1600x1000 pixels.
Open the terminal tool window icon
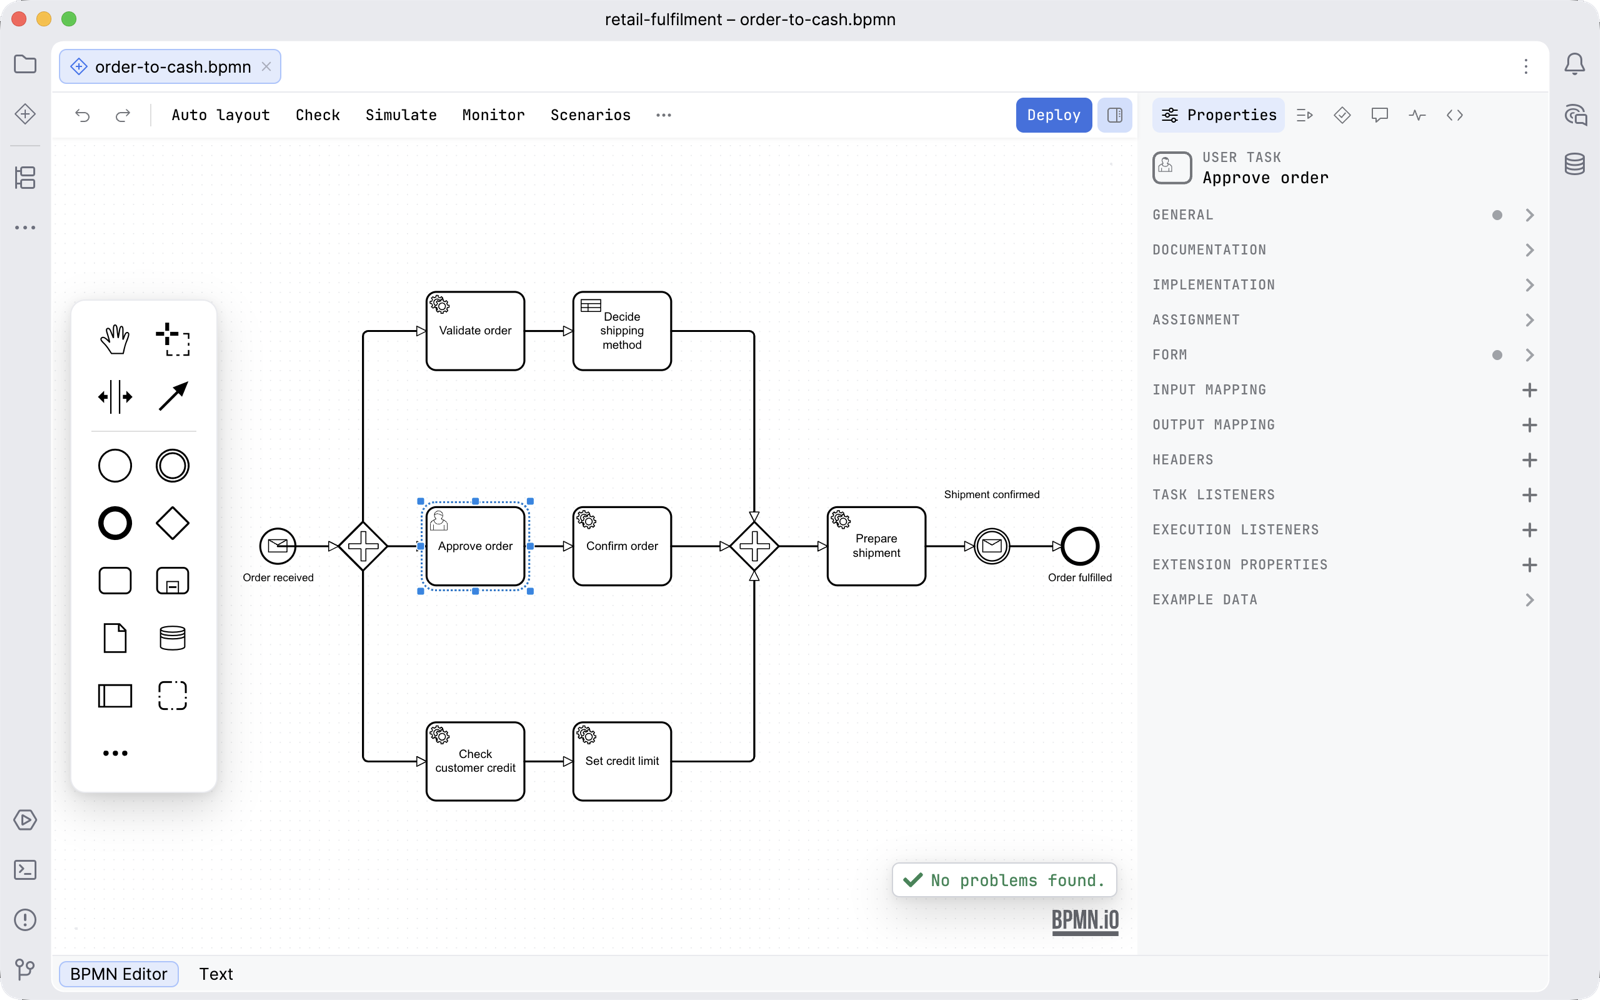coord(25,870)
